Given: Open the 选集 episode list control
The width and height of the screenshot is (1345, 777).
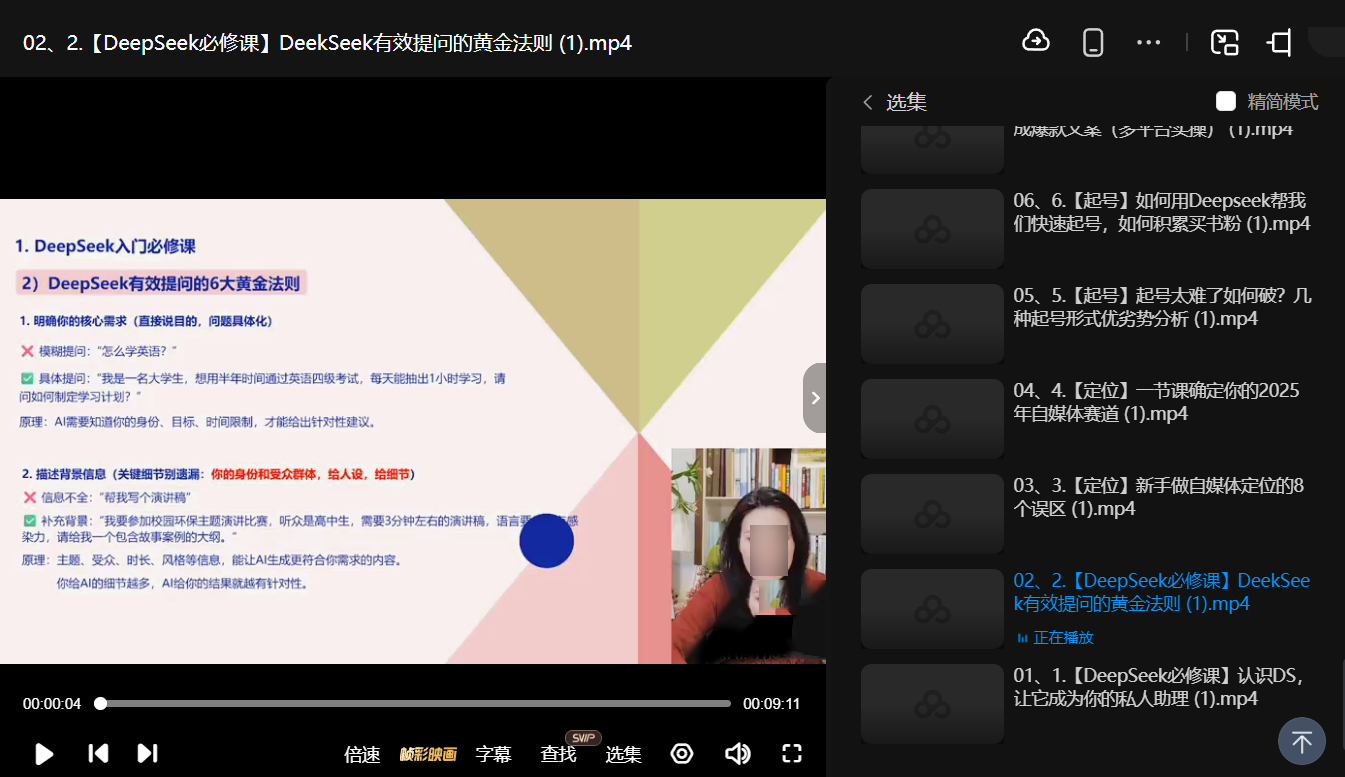Looking at the screenshot, I should coord(623,754).
